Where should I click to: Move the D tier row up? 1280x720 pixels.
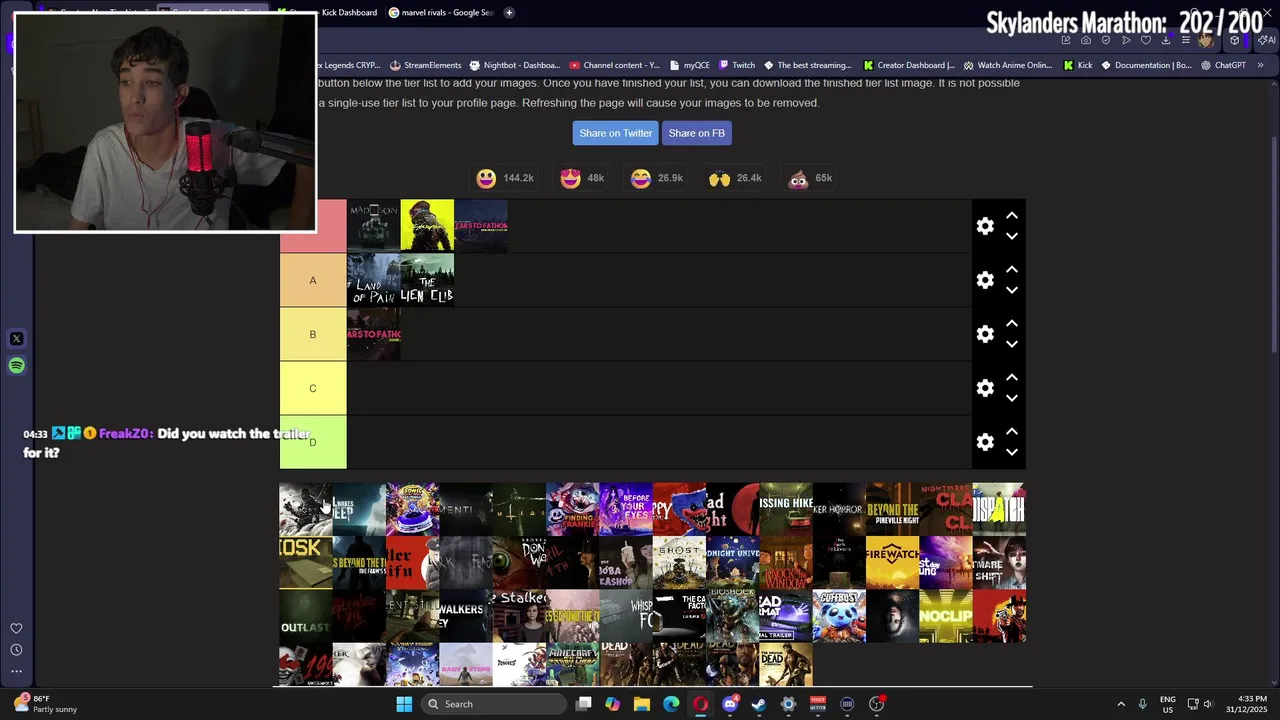(x=1012, y=431)
